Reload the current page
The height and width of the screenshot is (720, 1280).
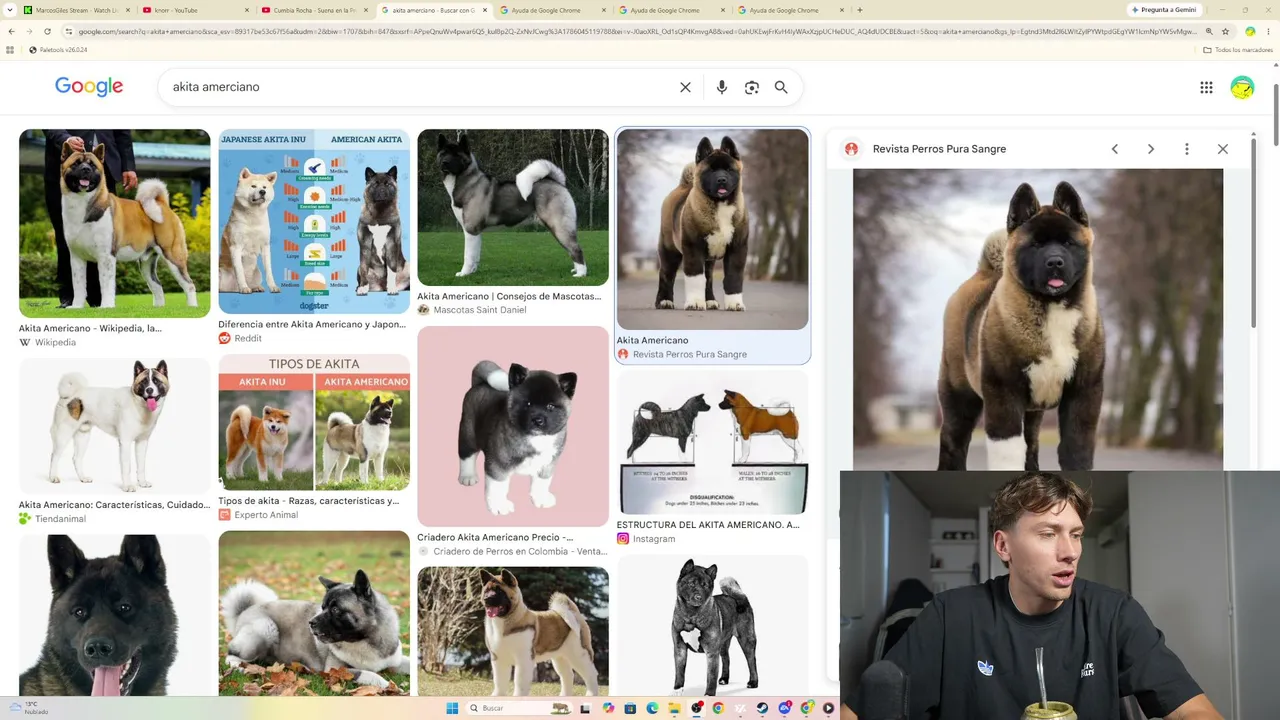point(47,31)
